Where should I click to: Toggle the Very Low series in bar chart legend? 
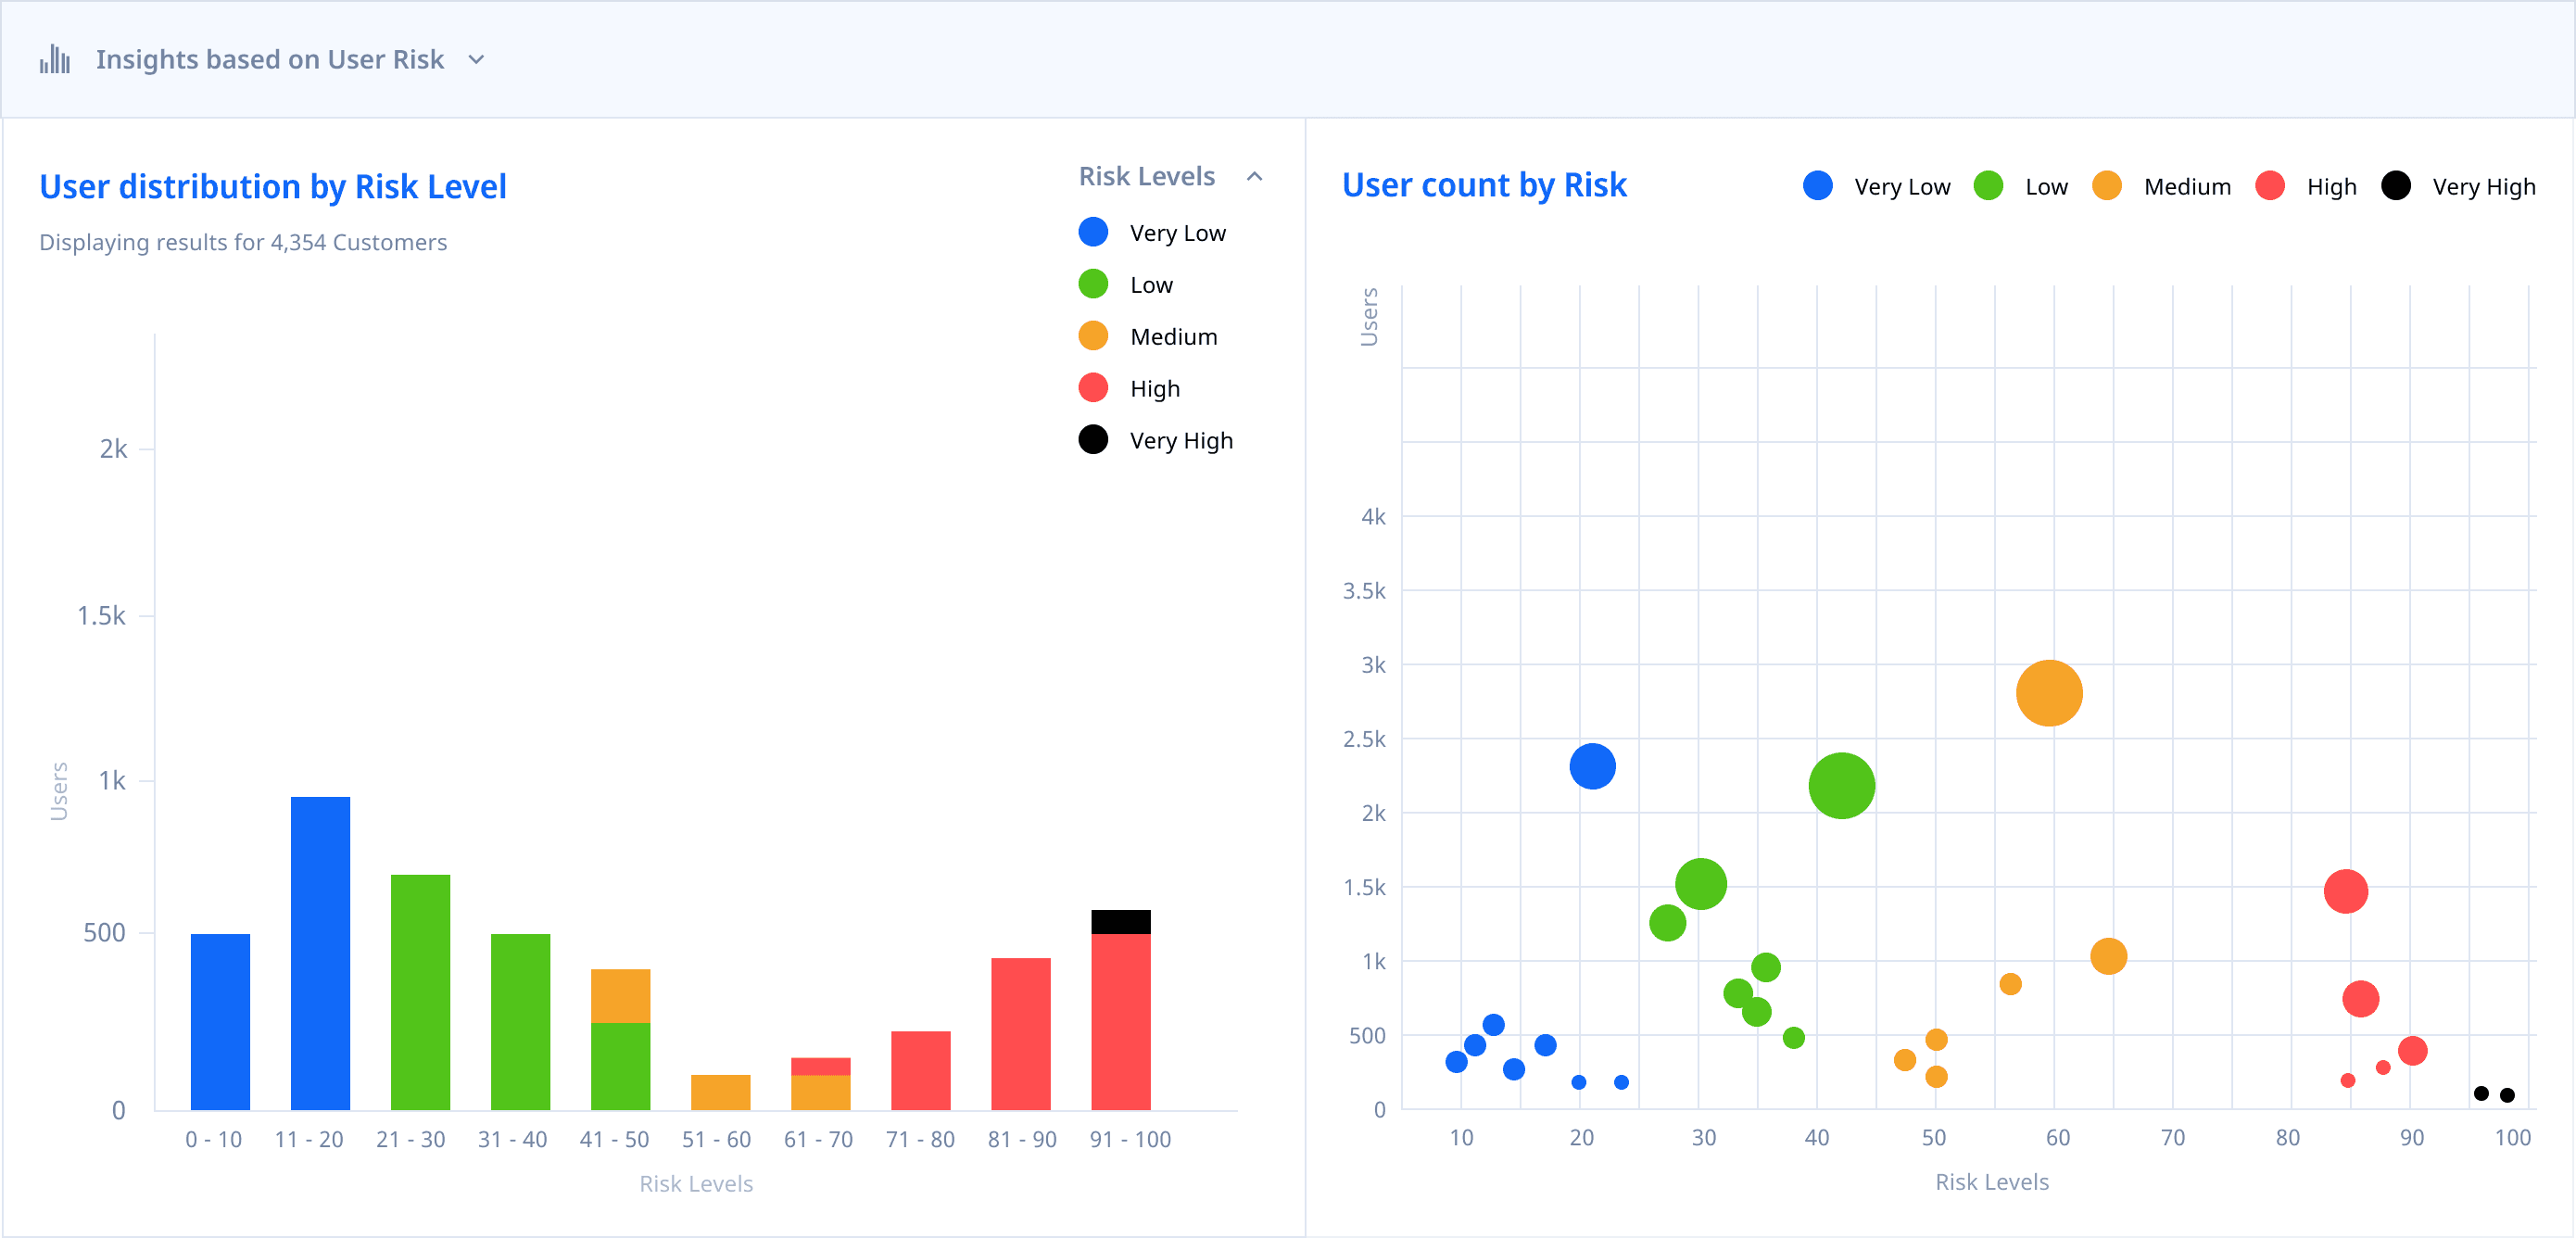click(x=1177, y=233)
